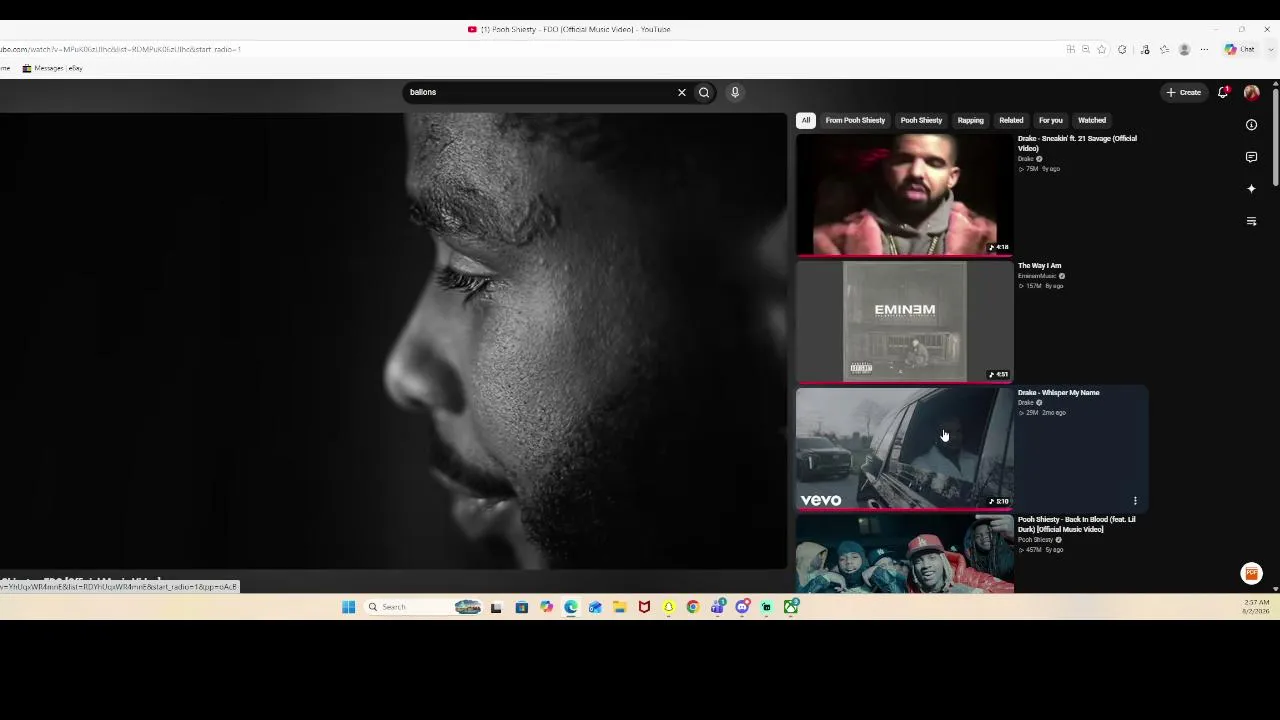Image resolution: width=1280 pixels, height=720 pixels.
Task: Click the taskbar clock and date
Action: pos(1257,607)
